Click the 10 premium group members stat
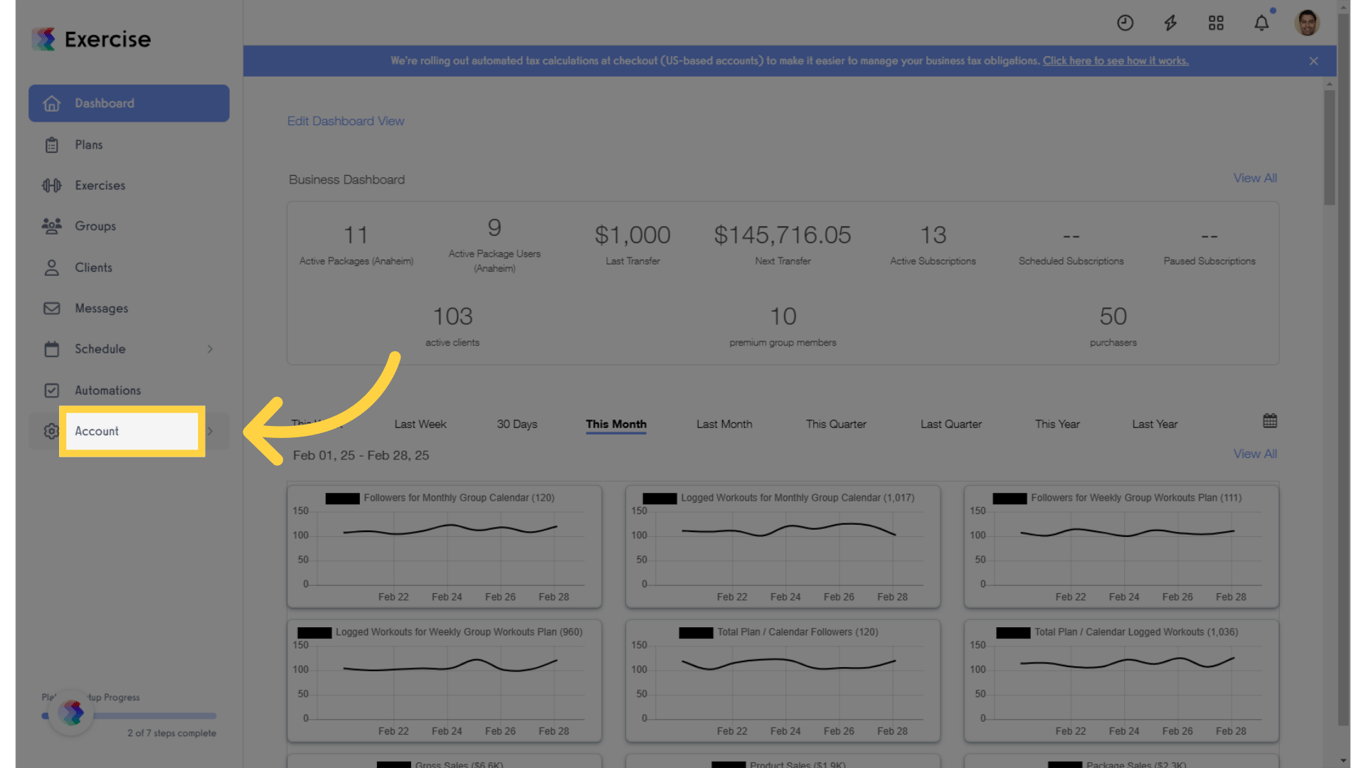The height and width of the screenshot is (768, 1366). coord(782,327)
